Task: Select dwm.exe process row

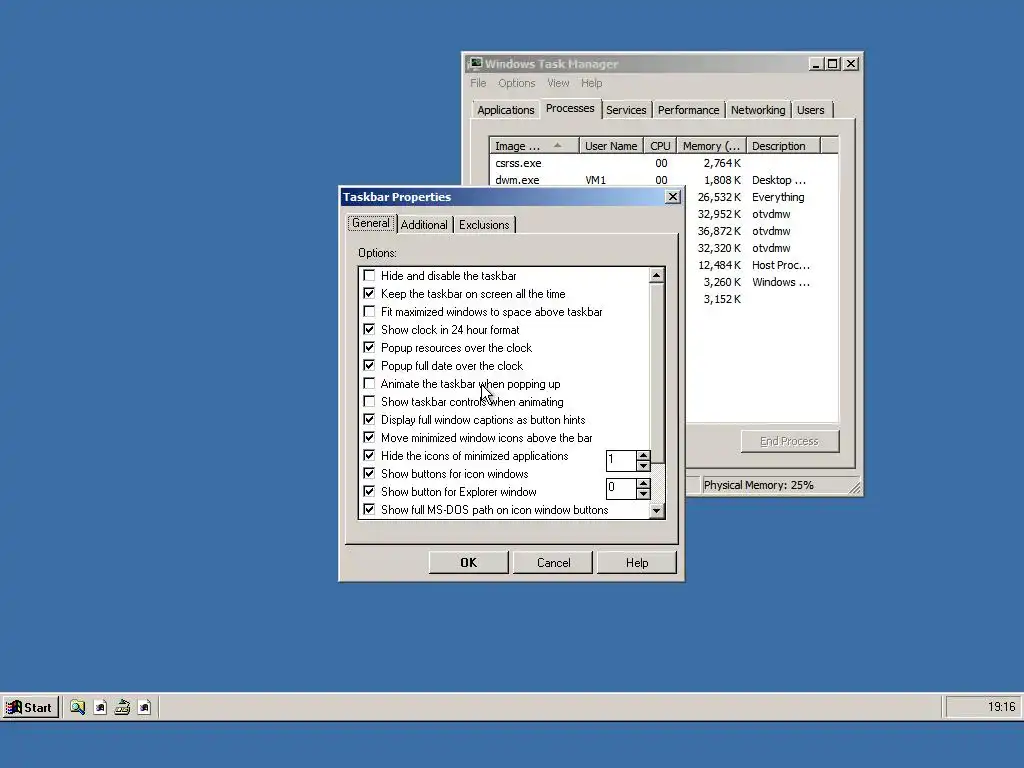Action: (663, 180)
